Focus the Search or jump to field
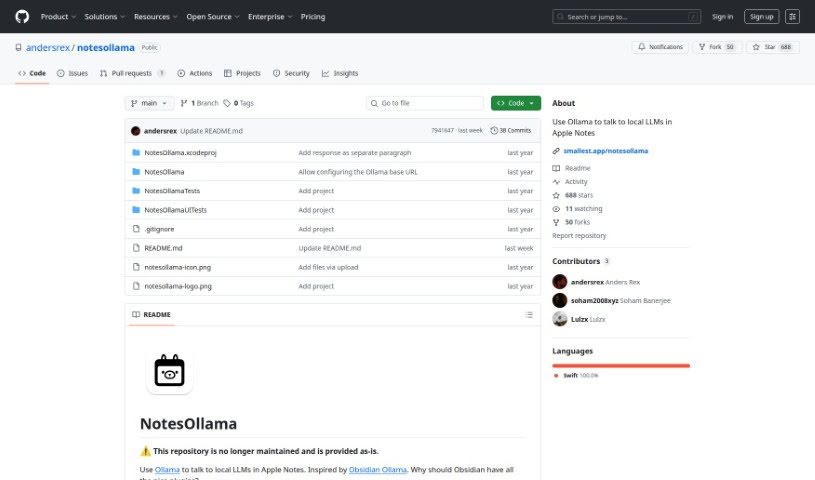 (x=626, y=17)
